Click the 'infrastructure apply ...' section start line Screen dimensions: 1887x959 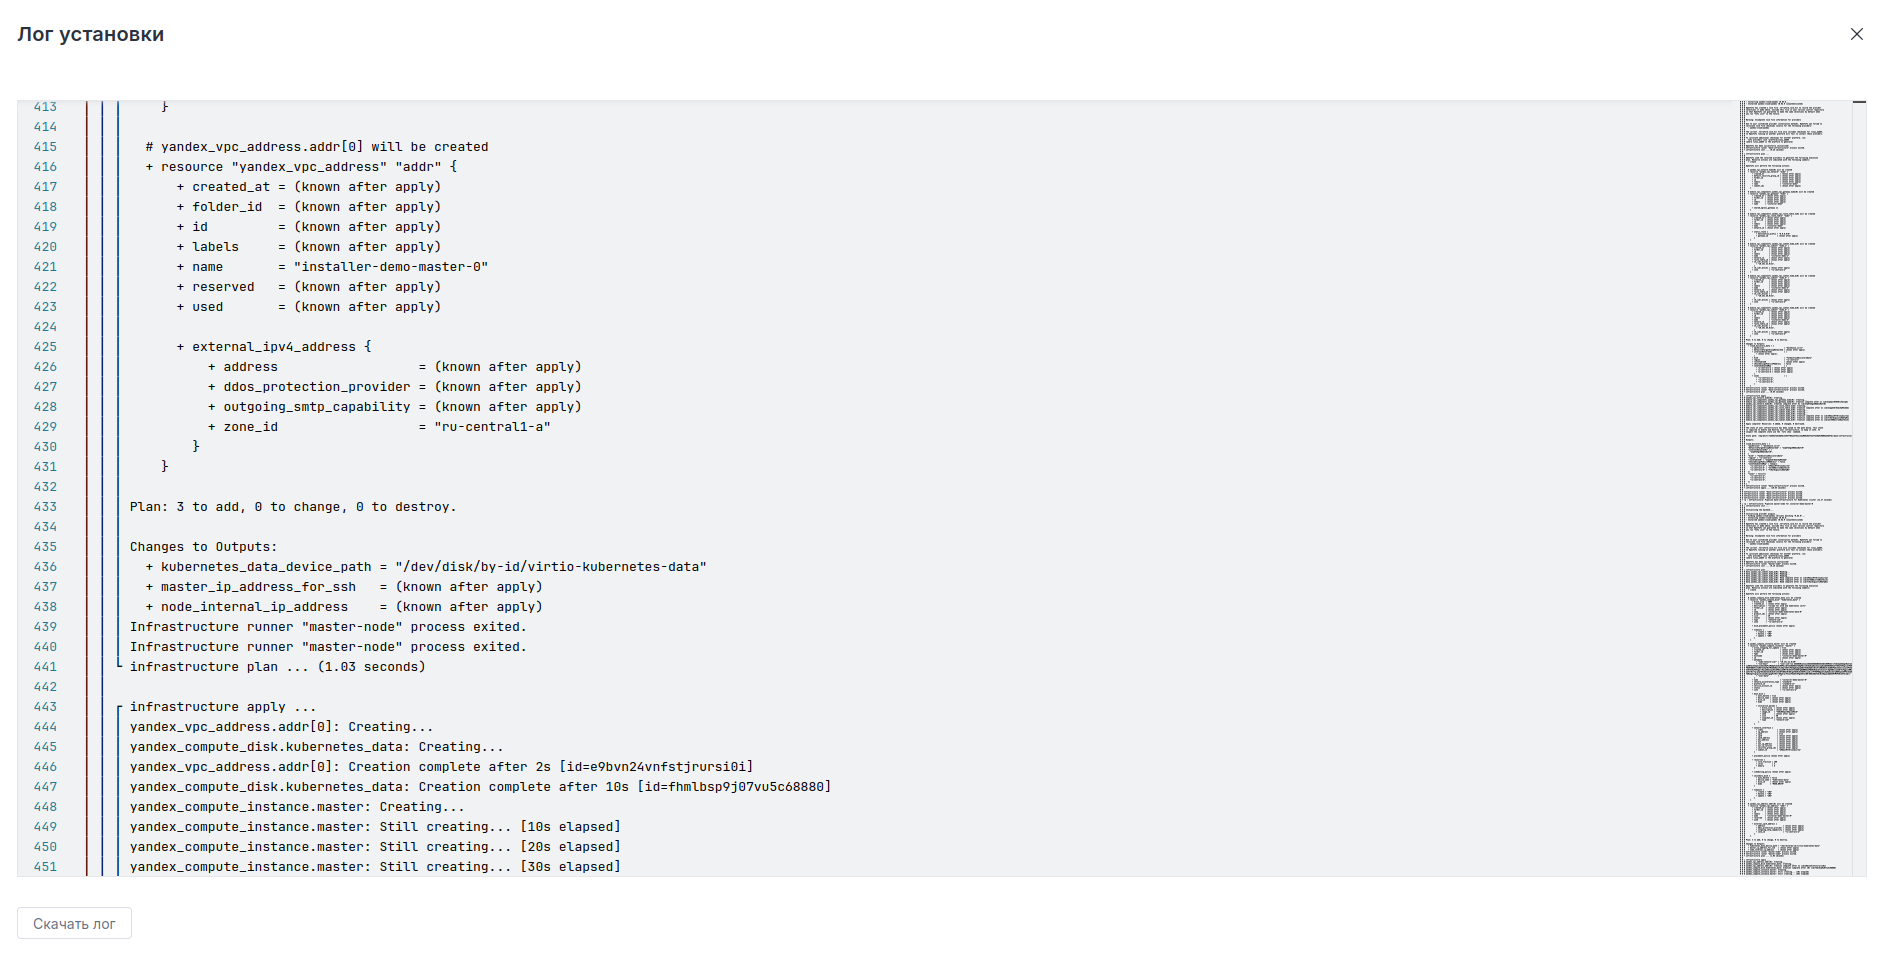tap(222, 707)
